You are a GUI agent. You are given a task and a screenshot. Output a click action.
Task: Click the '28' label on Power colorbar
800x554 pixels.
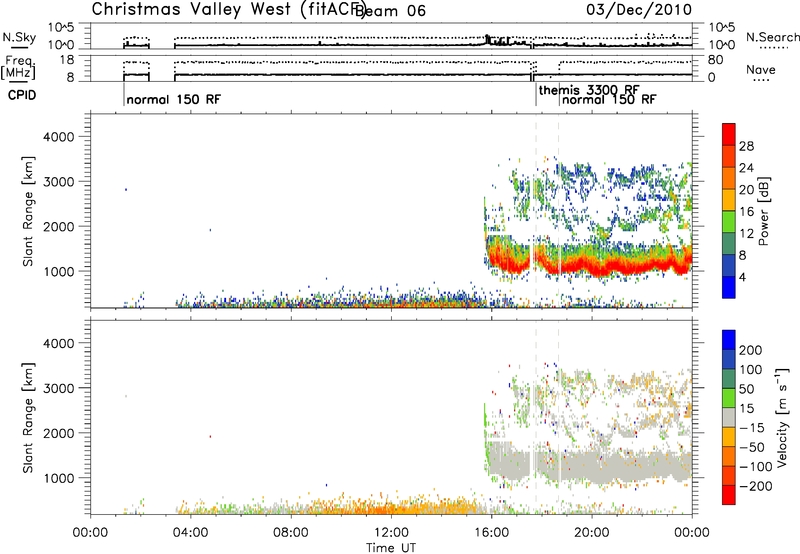(746, 146)
